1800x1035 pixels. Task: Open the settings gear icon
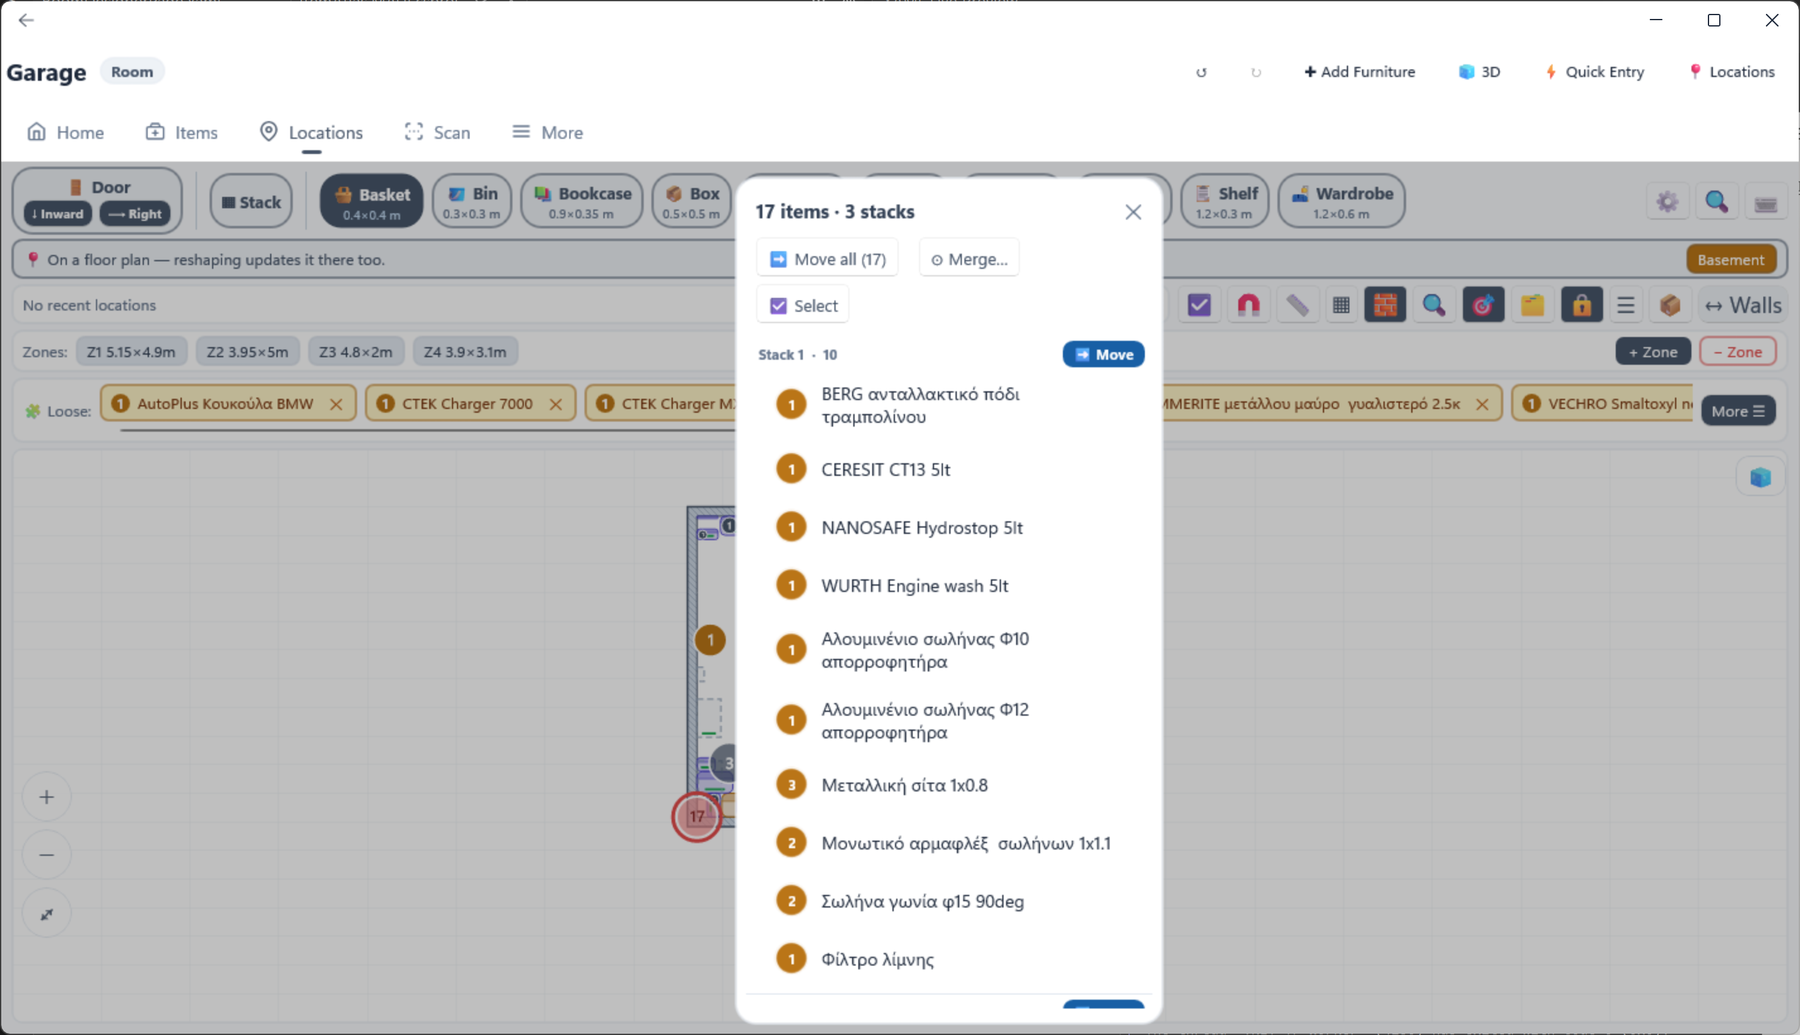[x=1667, y=202]
